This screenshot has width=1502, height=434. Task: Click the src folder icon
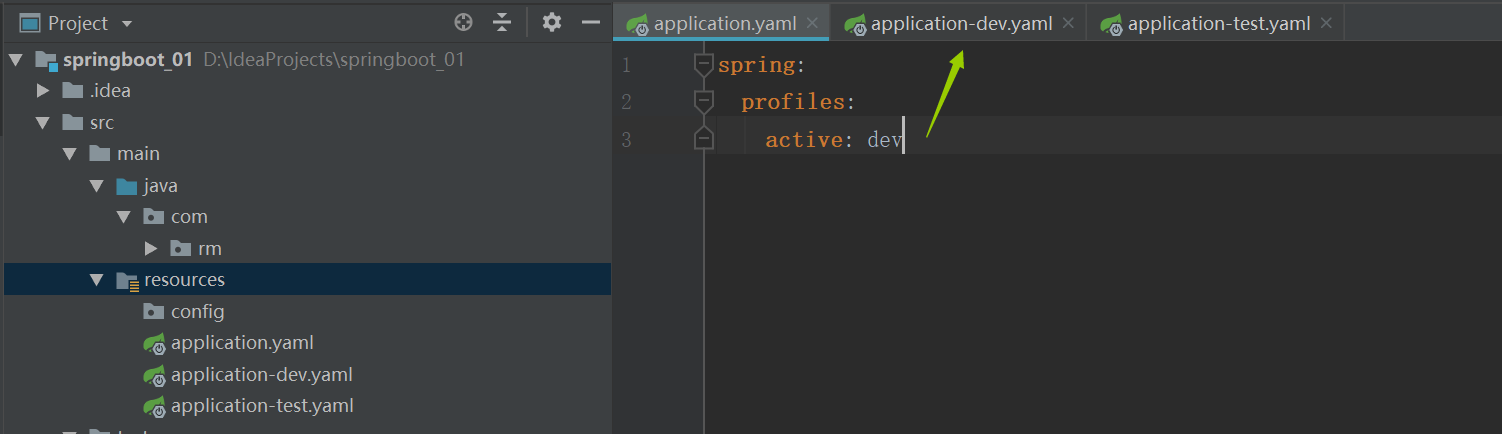pos(73,123)
